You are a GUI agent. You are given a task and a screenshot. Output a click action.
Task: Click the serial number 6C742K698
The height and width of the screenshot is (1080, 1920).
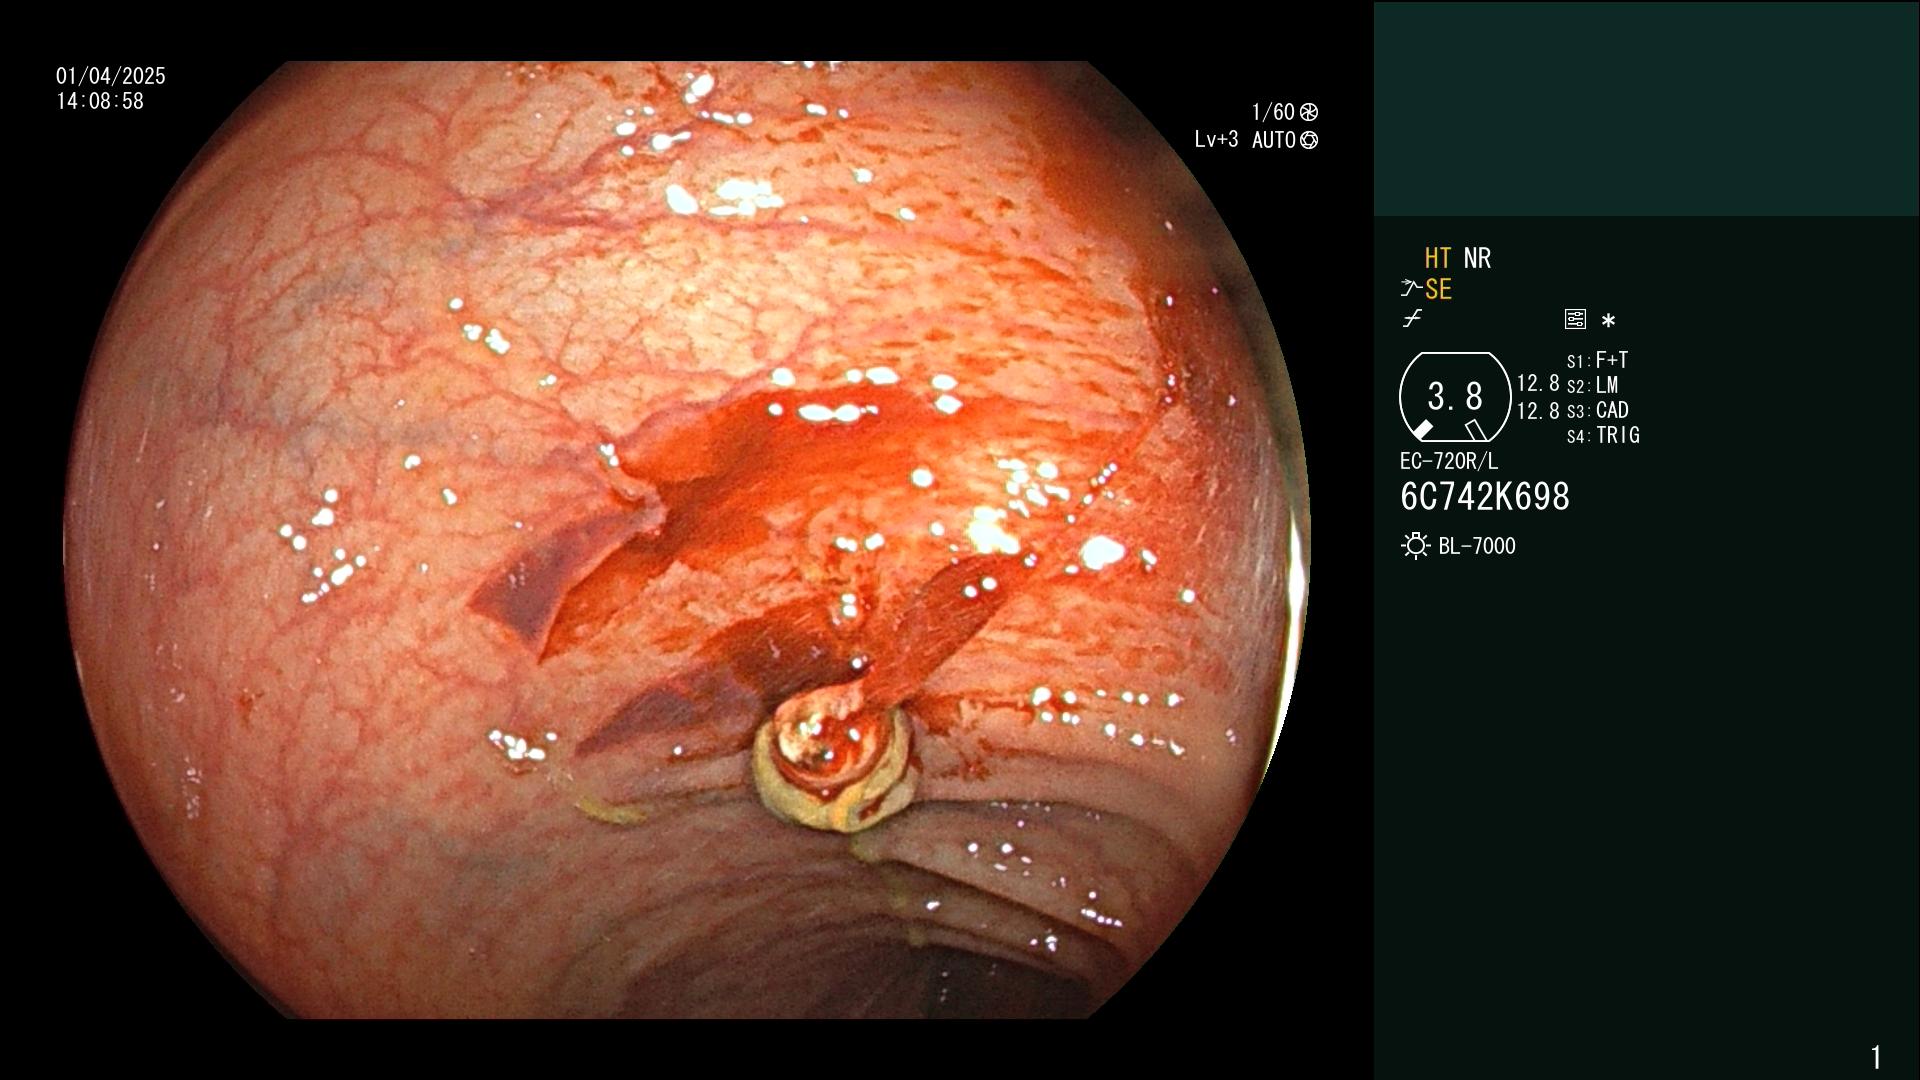[1485, 497]
